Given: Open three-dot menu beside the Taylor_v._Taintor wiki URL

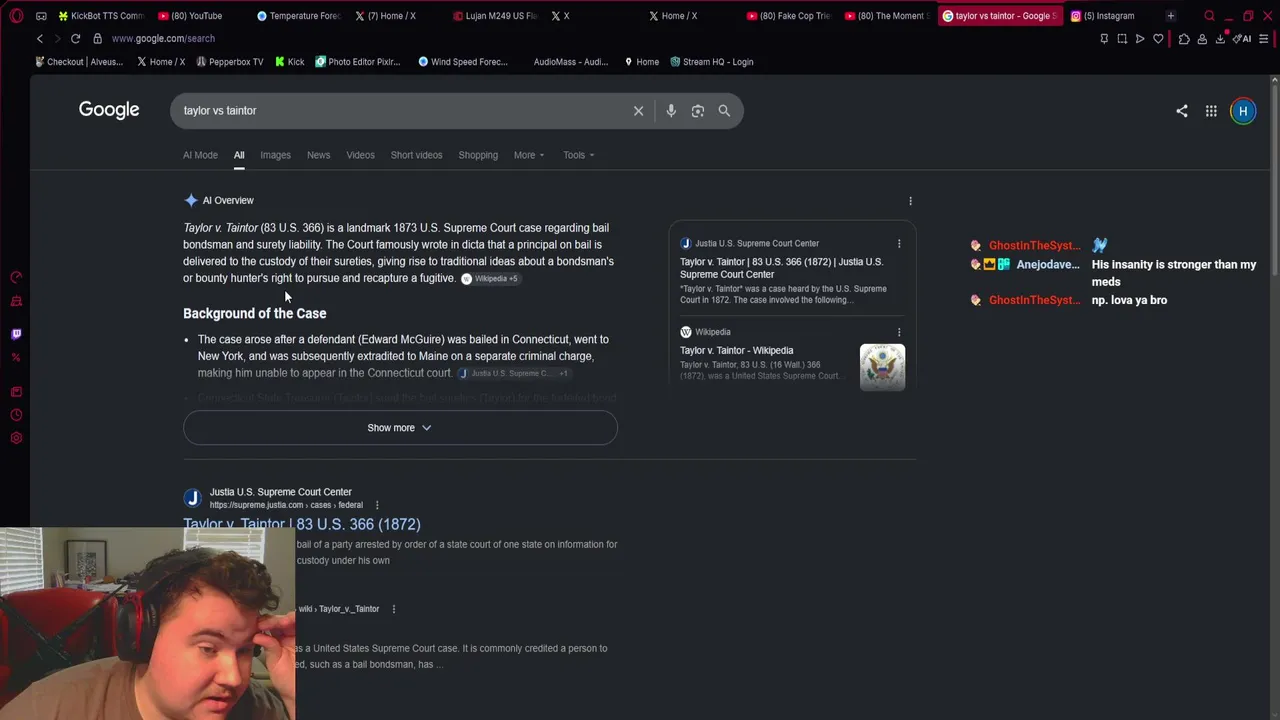Looking at the screenshot, I should tap(393, 609).
